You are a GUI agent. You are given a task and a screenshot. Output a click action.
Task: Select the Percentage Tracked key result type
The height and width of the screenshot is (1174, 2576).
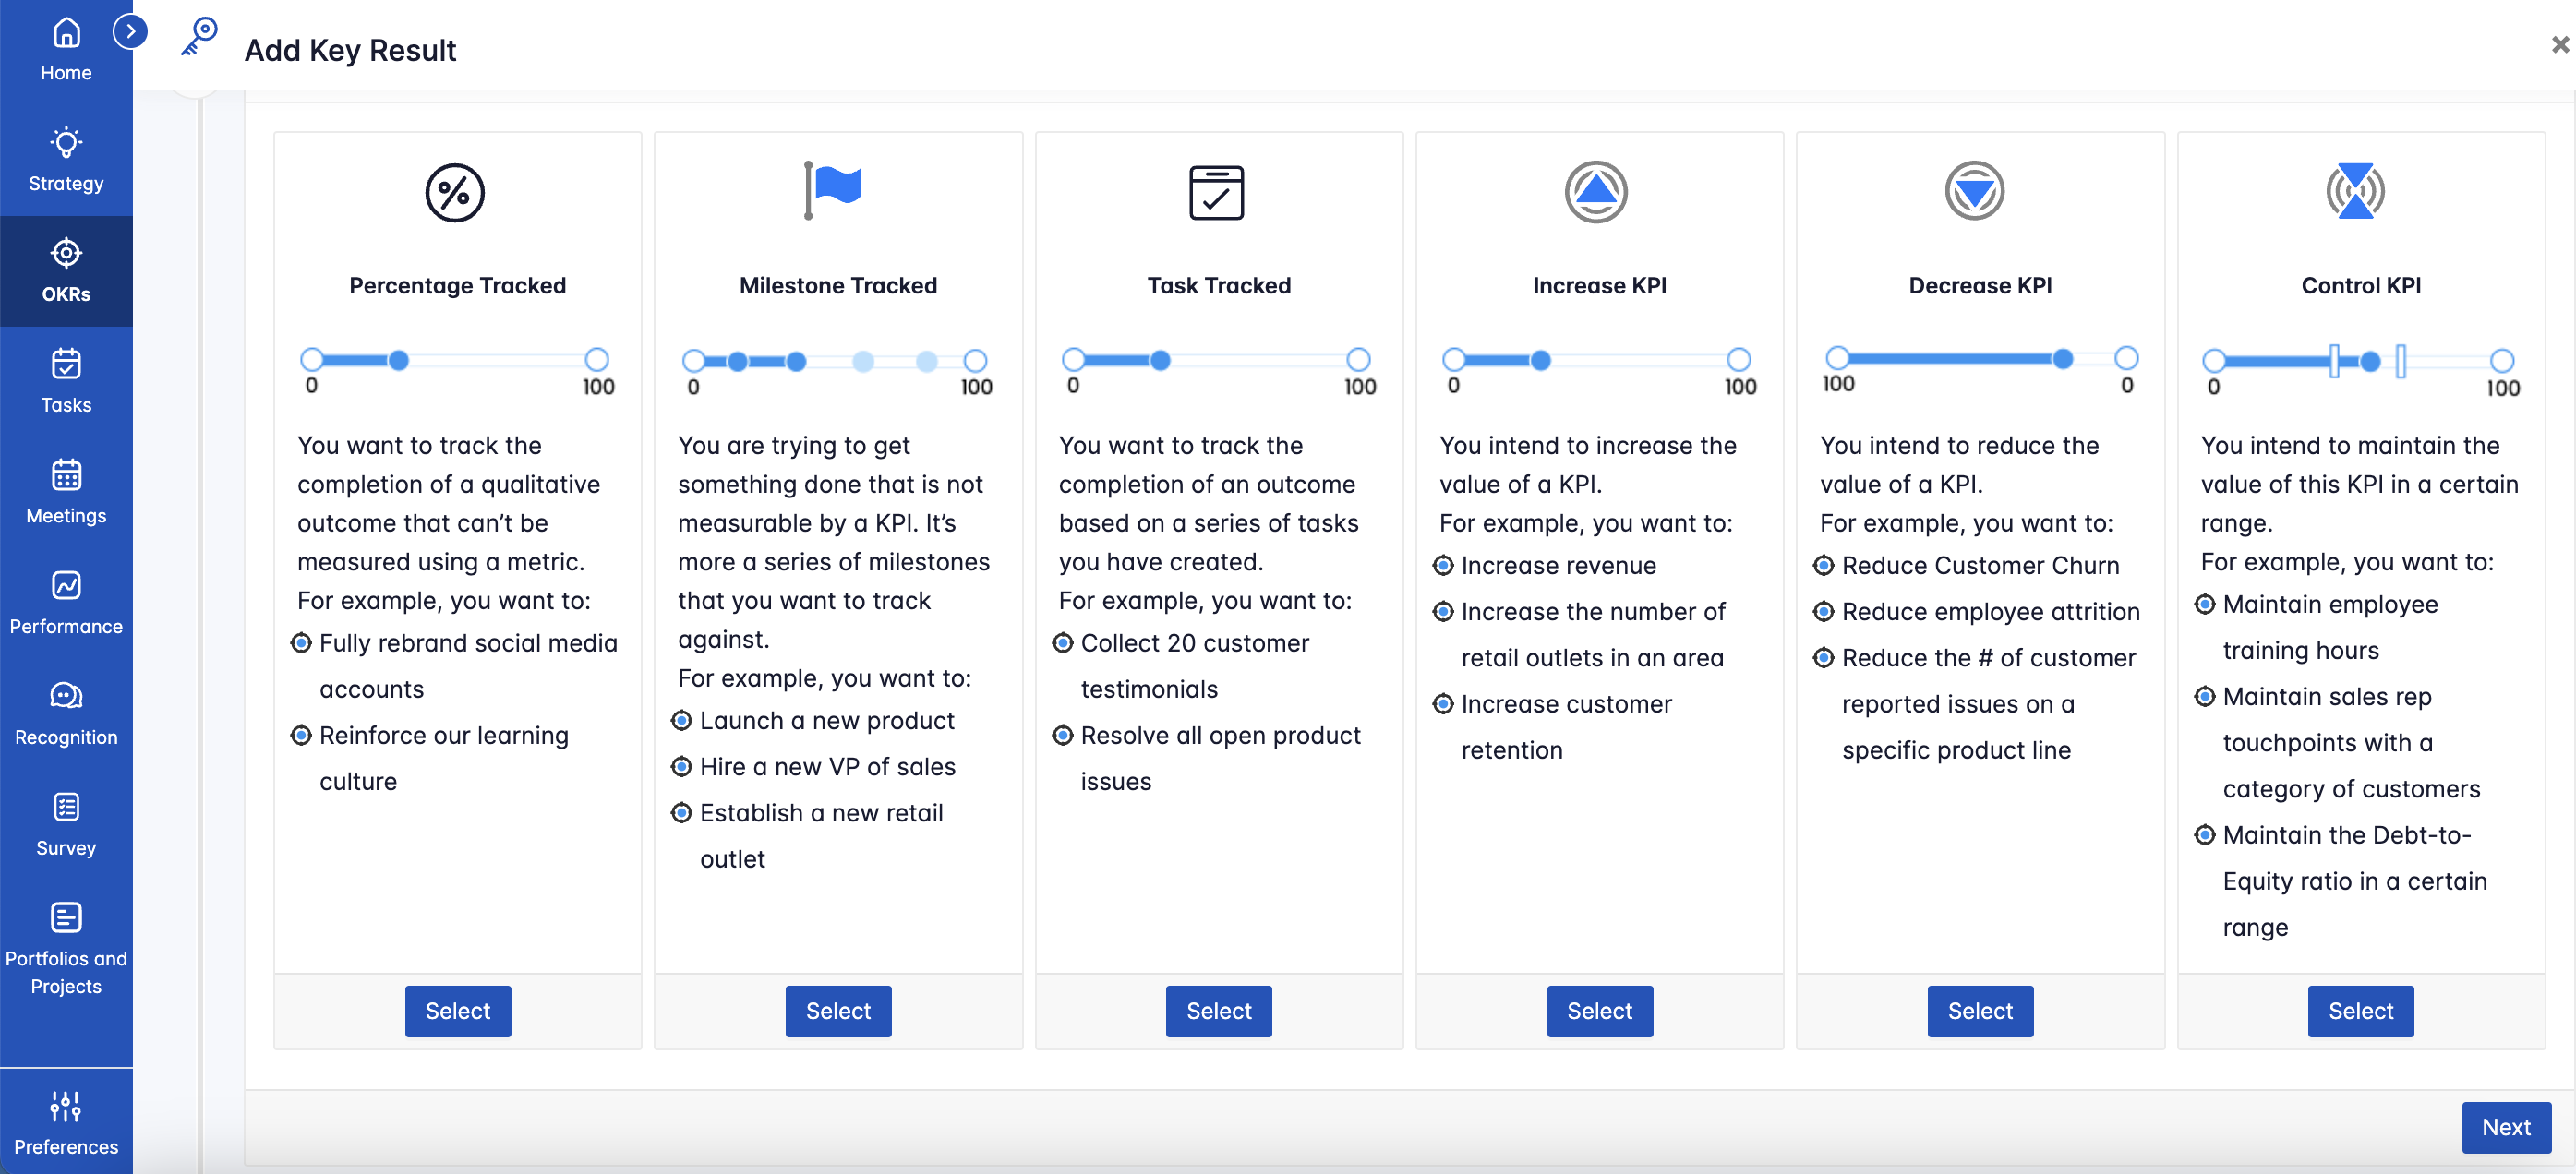457,1011
